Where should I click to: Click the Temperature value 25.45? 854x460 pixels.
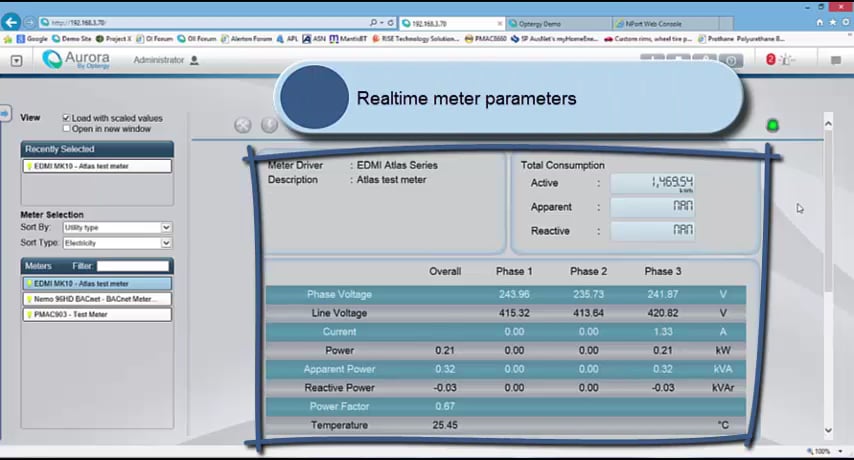445,425
